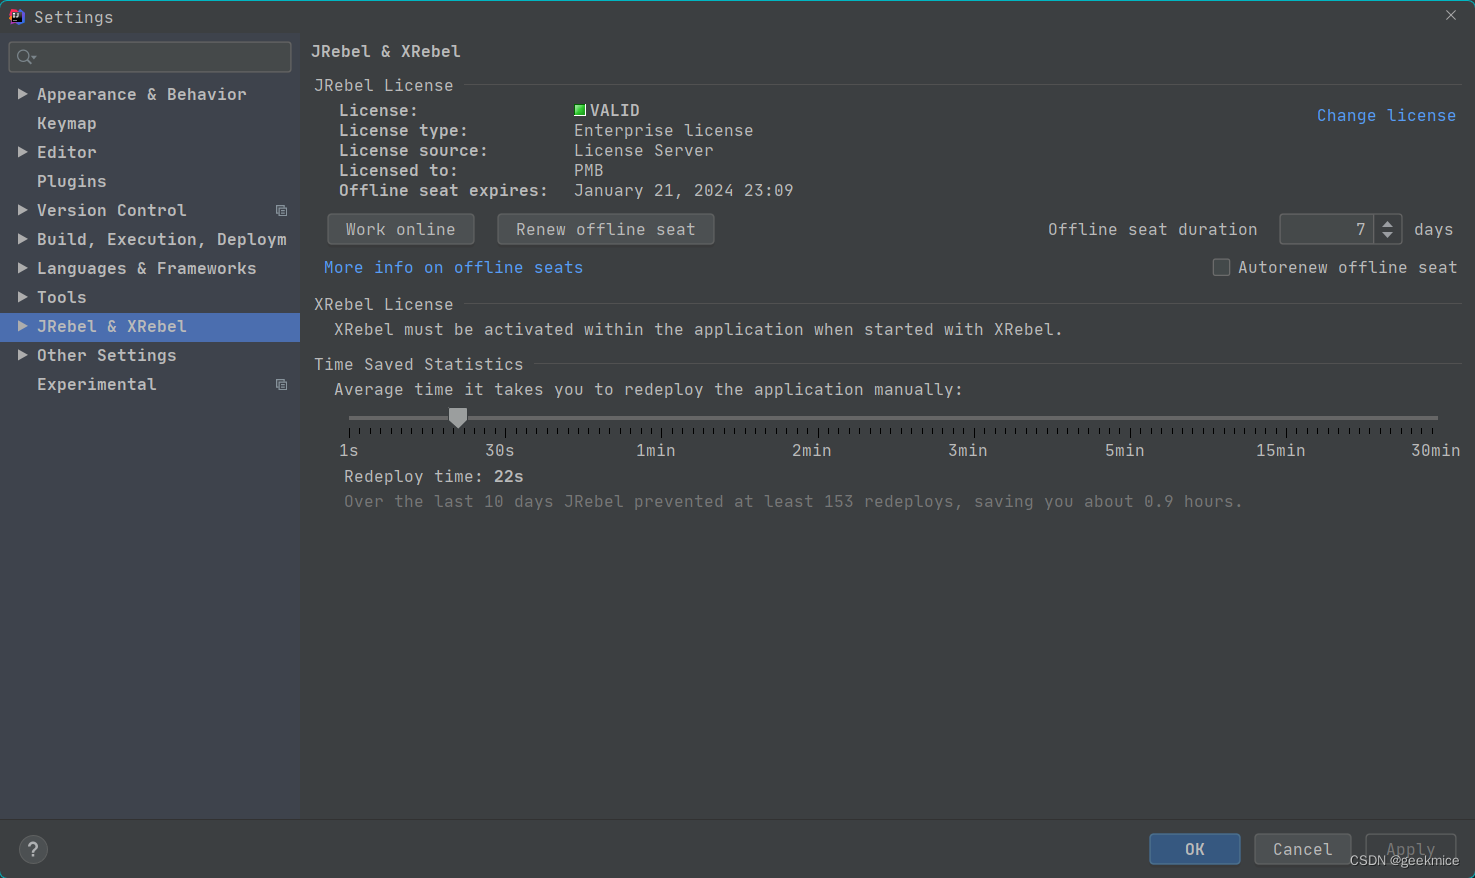Click the IntelliJ Settings window icon
Viewport: 1475px width, 878px height.
[x=17, y=16]
